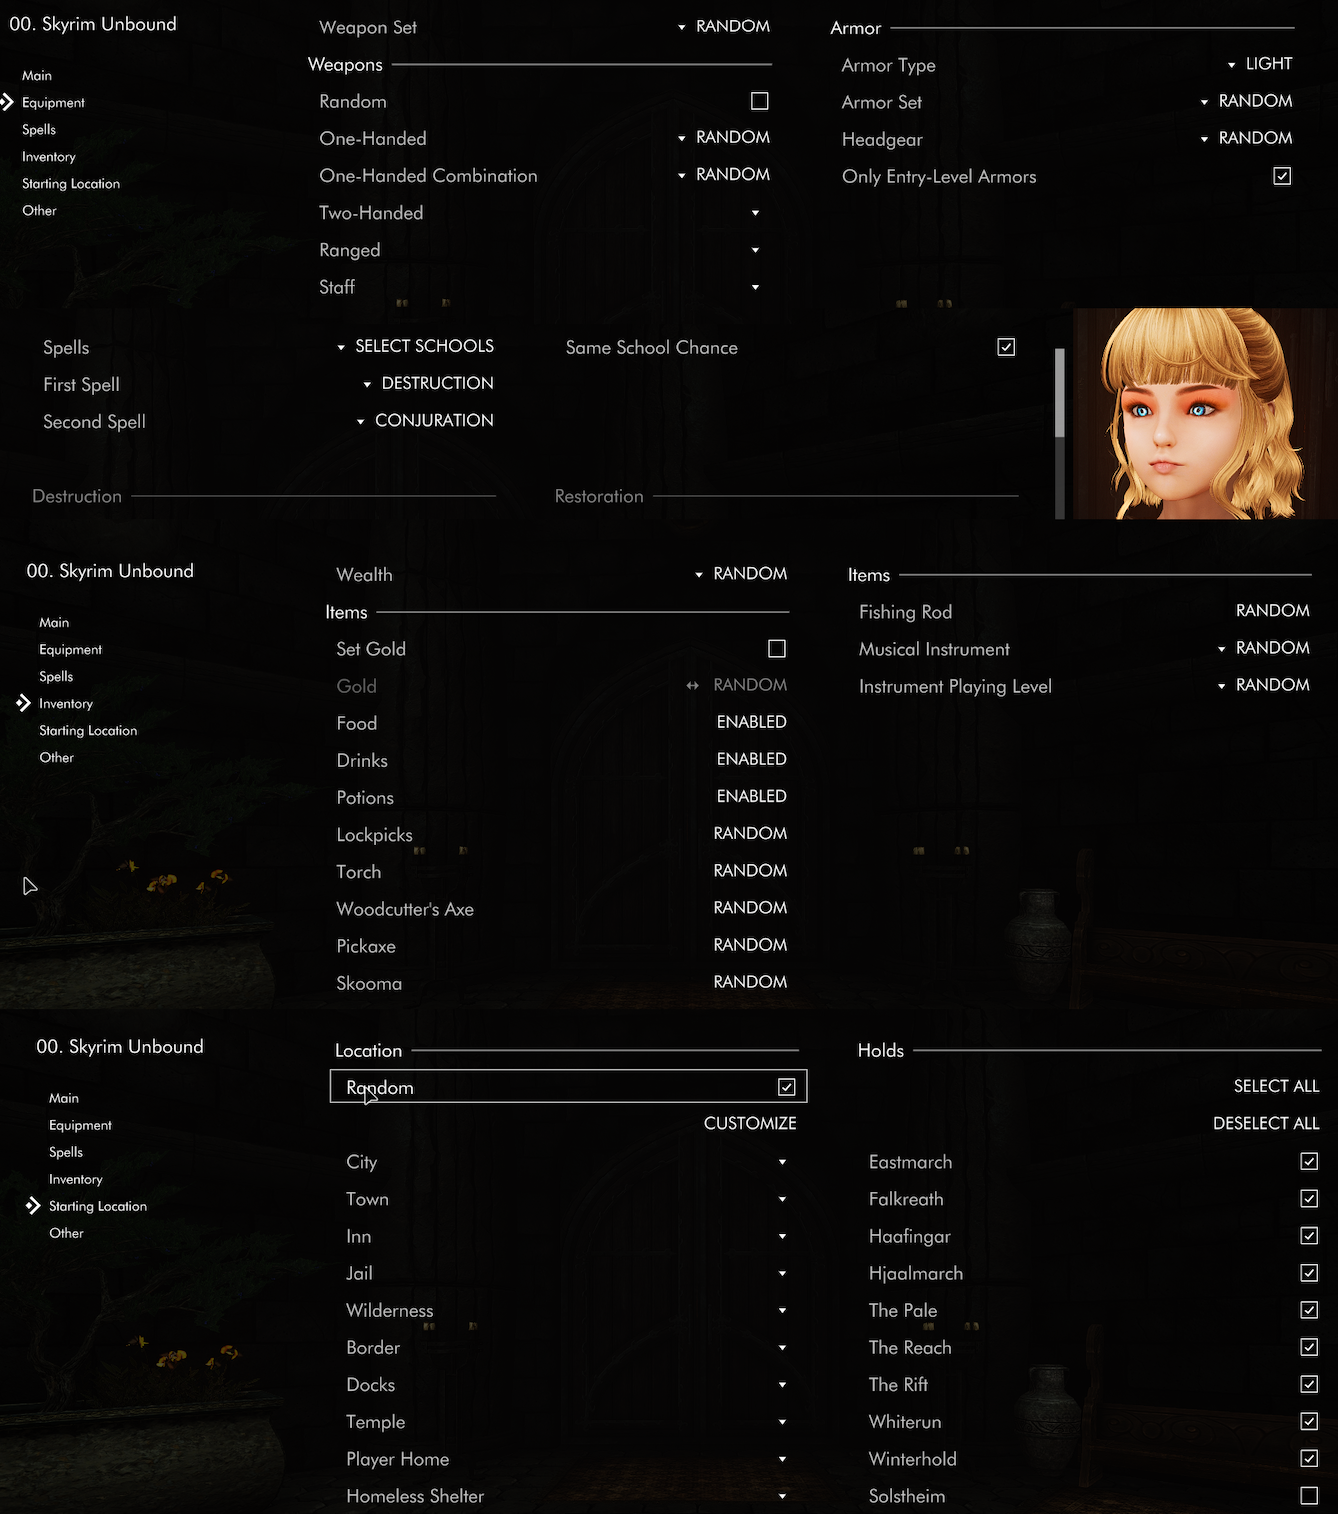Open the Wealth dropdown
1338x1514 pixels.
tap(741, 573)
